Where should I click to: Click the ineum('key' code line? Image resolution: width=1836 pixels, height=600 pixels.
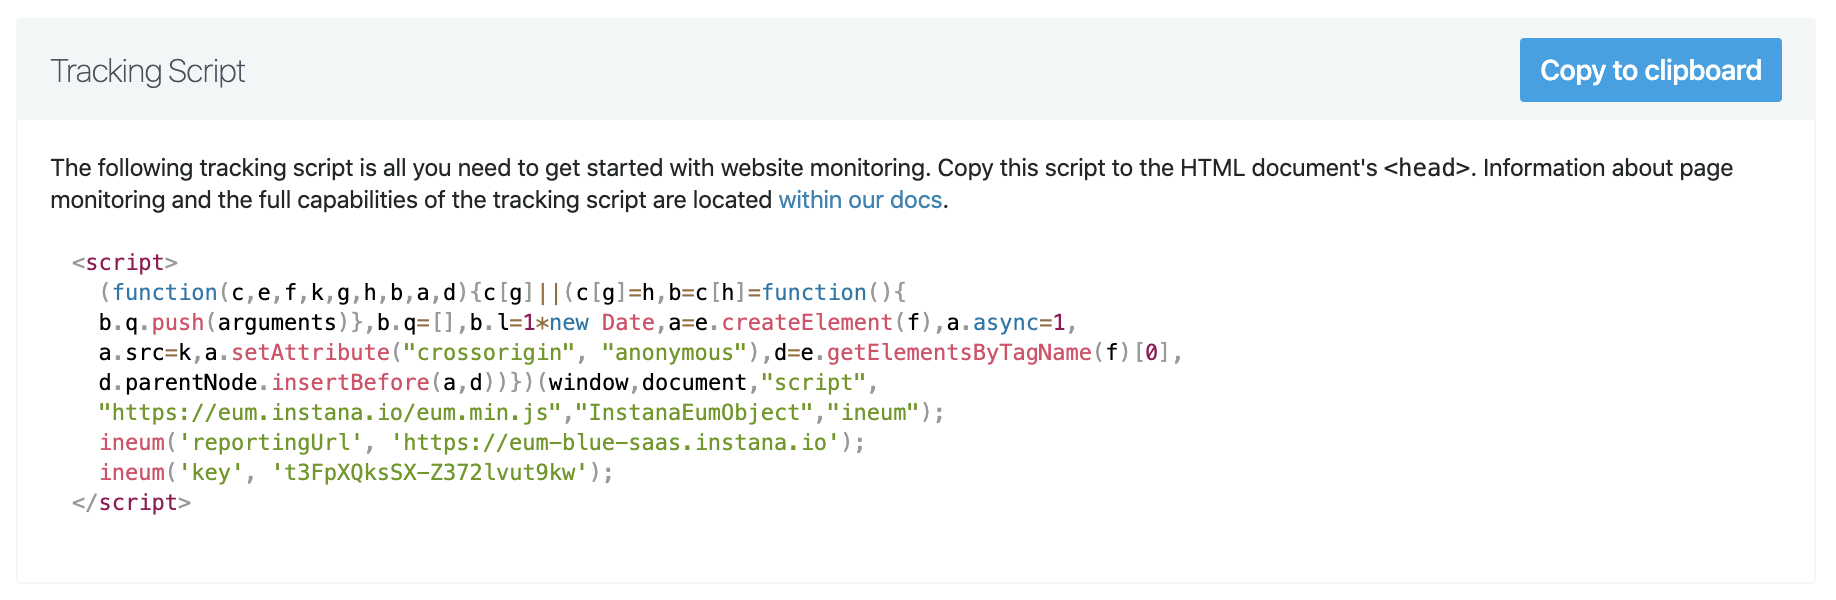tap(356, 472)
